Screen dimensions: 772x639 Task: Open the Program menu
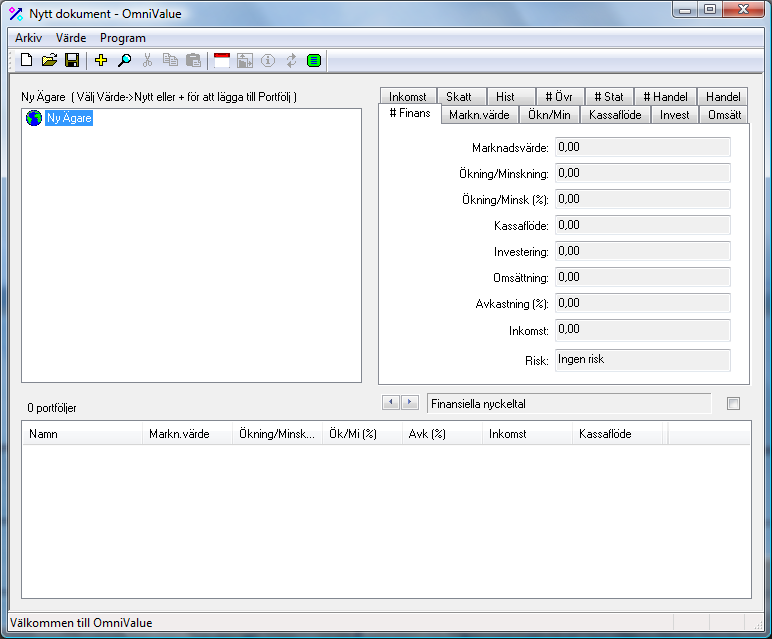pos(123,38)
